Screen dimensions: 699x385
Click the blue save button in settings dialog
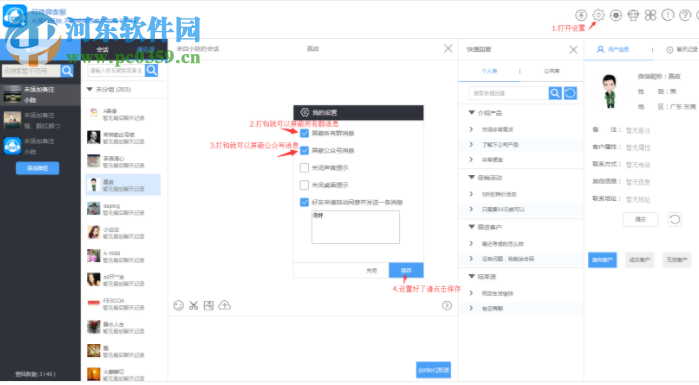406,270
